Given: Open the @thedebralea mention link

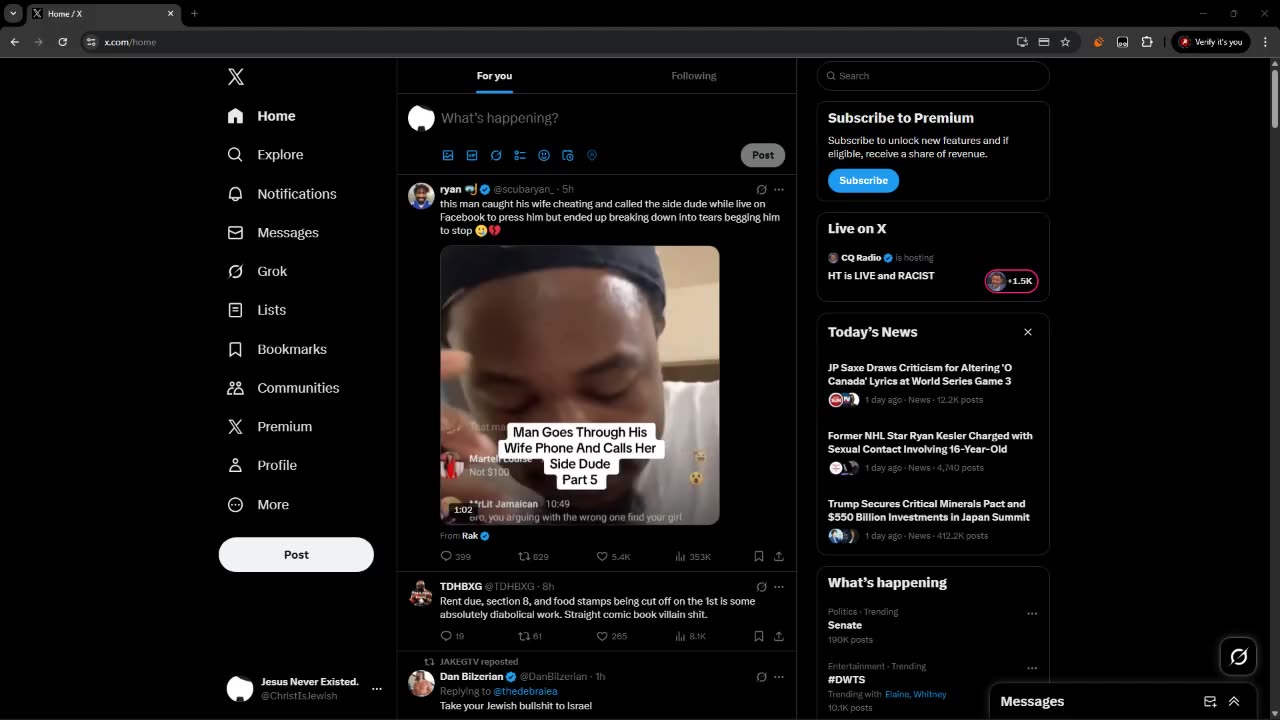Looking at the screenshot, I should [x=525, y=691].
